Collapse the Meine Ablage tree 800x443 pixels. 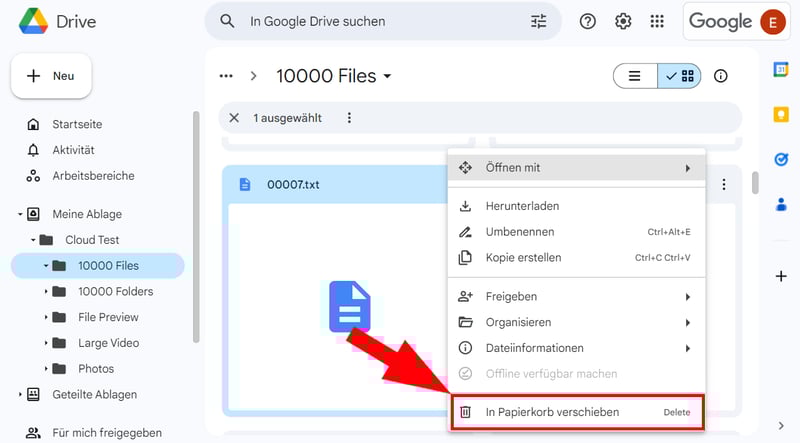click(20, 214)
